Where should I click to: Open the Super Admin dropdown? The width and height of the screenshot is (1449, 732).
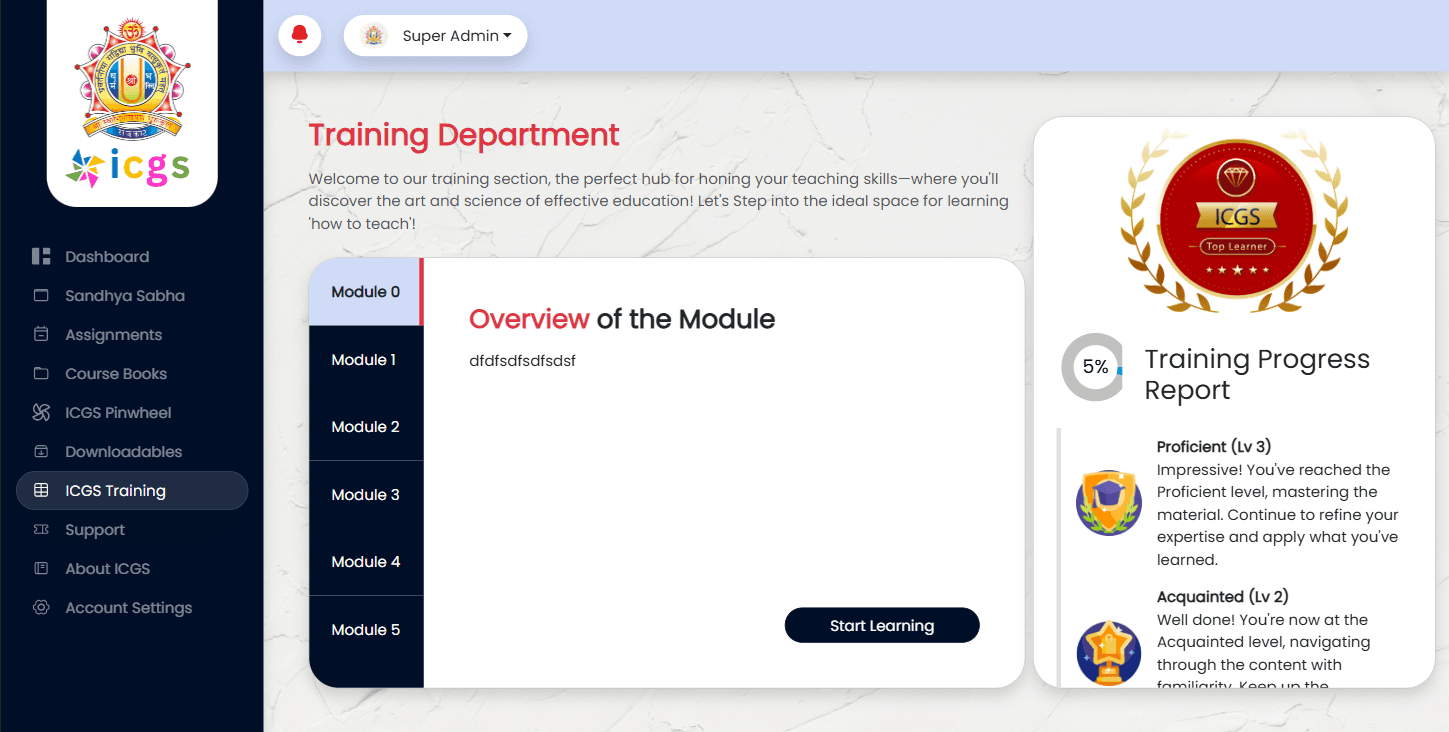[456, 36]
